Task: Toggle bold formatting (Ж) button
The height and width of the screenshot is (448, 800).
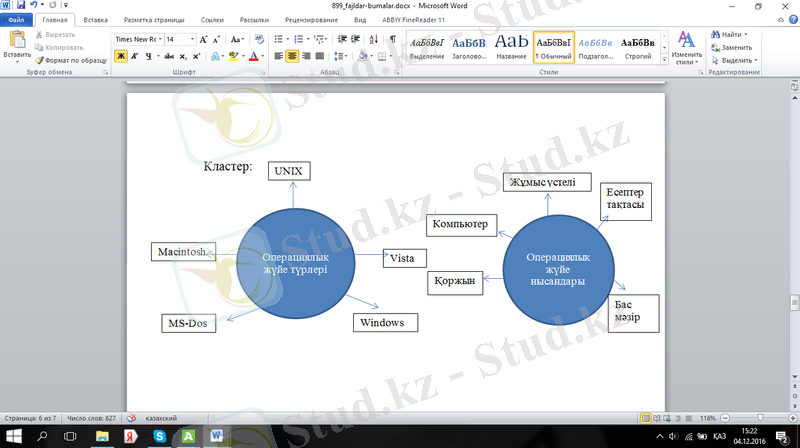Action: (x=120, y=57)
